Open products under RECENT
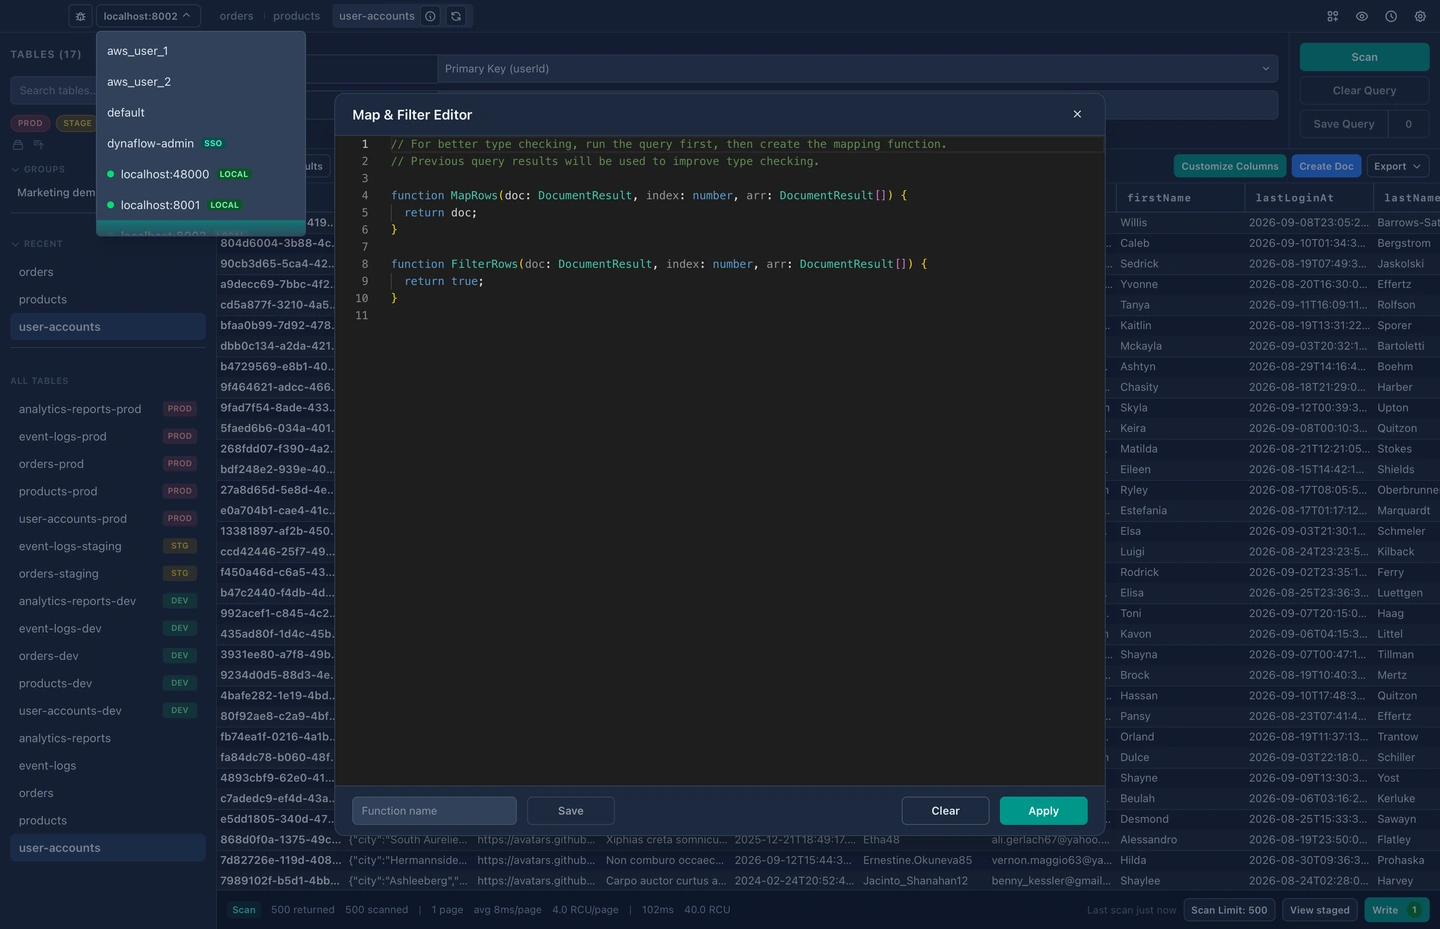 [108, 300]
